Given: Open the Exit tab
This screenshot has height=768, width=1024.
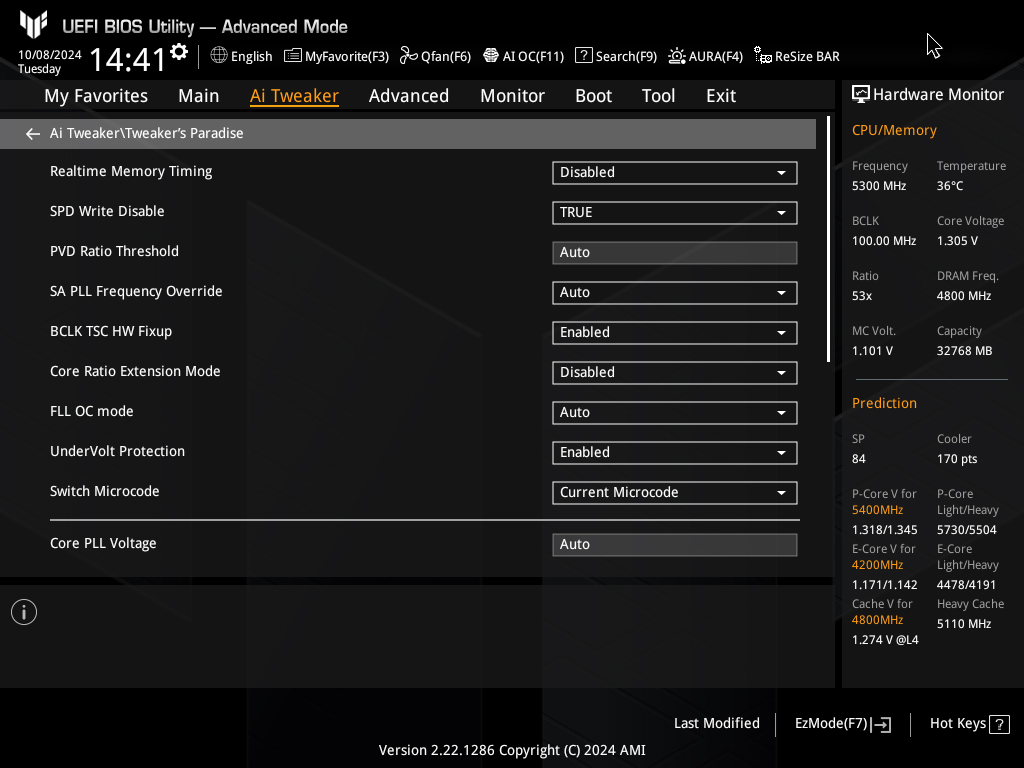Looking at the screenshot, I should click(x=721, y=96).
